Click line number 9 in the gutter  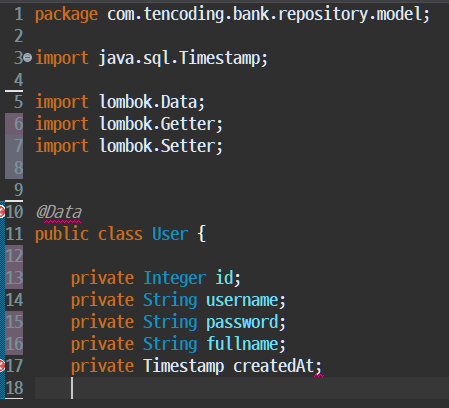pyautogui.click(x=19, y=190)
